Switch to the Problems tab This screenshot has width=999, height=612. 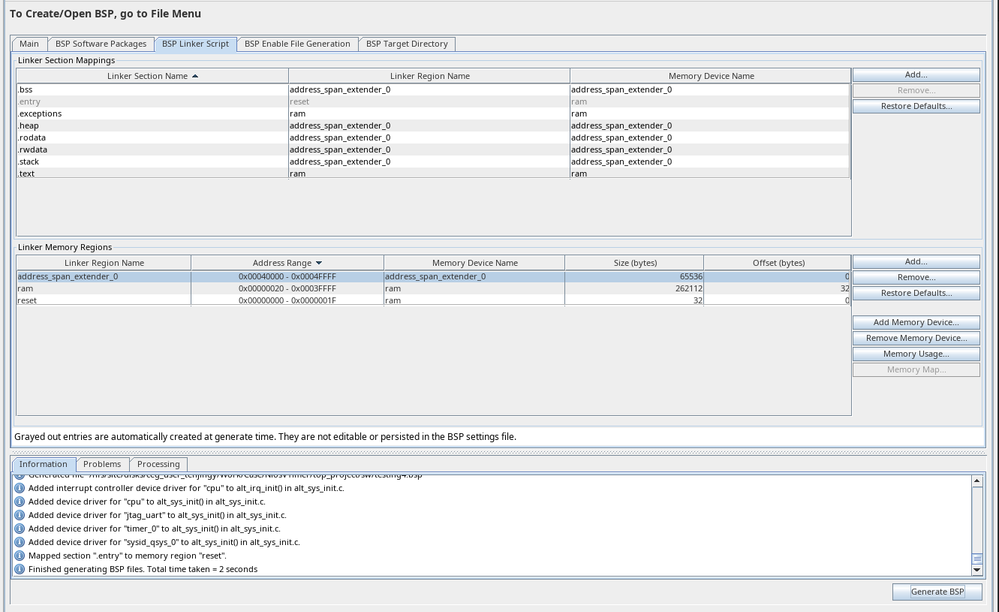[102, 464]
